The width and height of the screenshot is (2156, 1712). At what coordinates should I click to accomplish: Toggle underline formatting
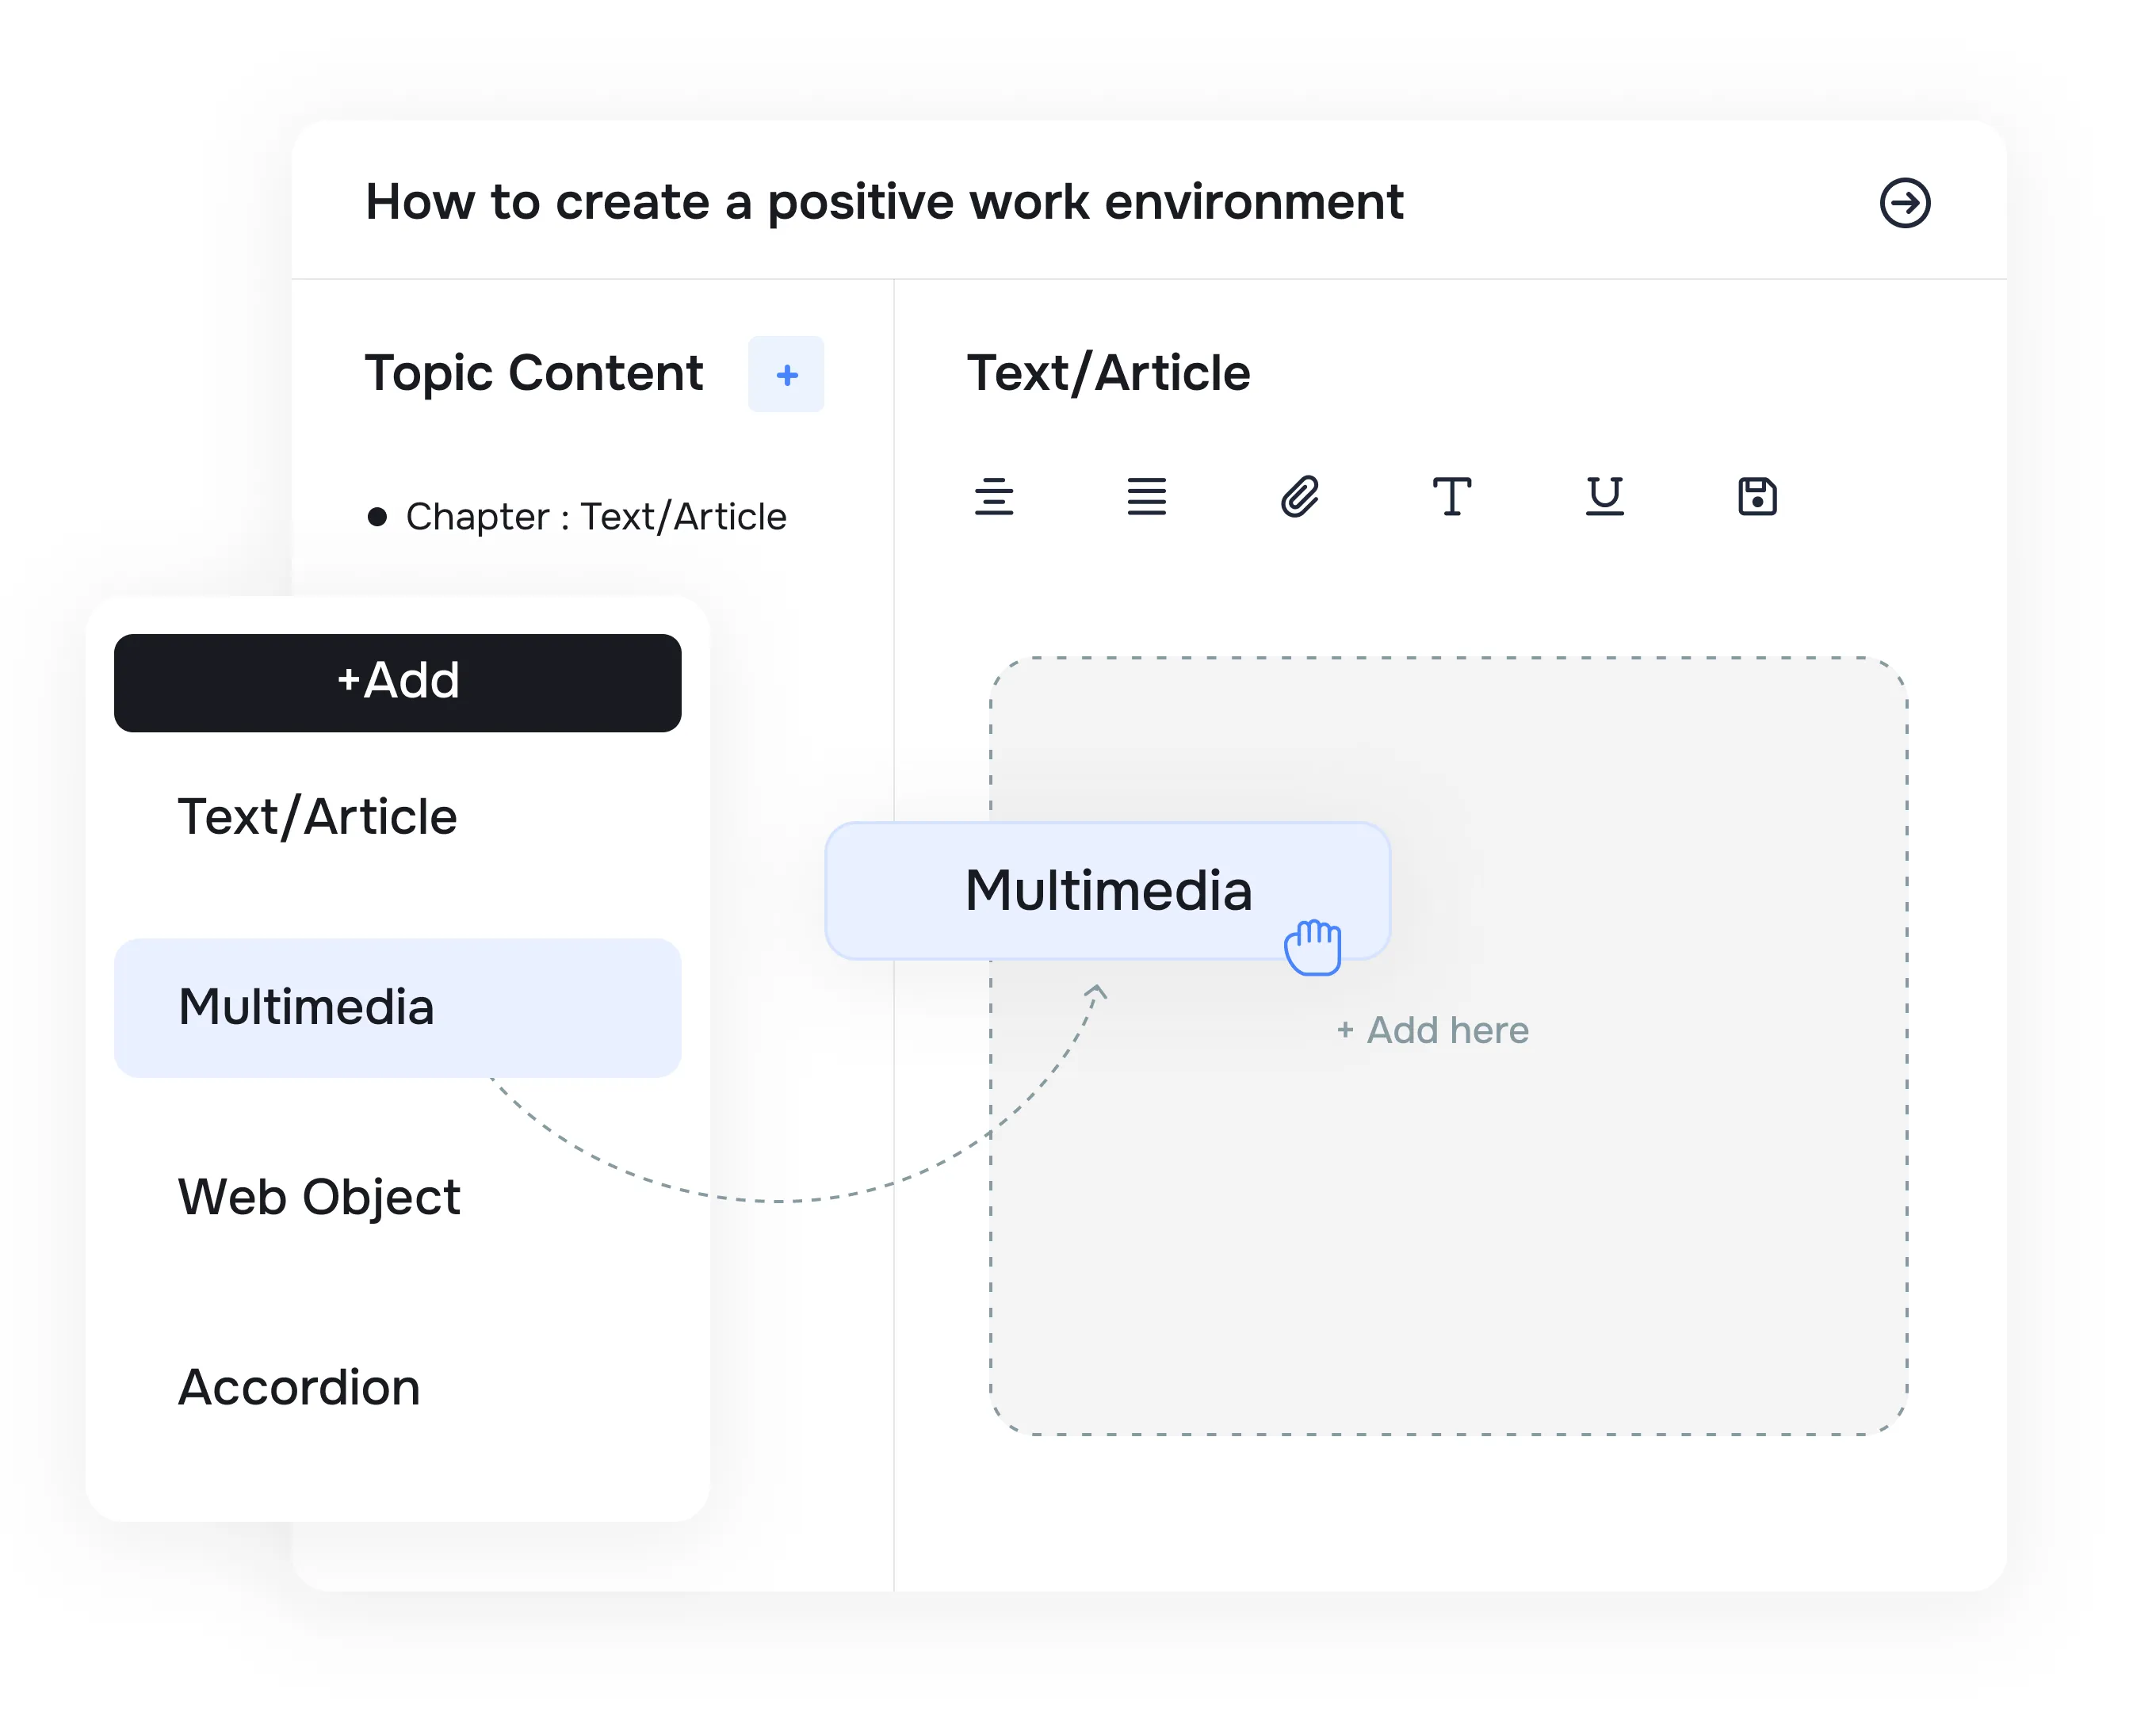pyautogui.click(x=1604, y=497)
